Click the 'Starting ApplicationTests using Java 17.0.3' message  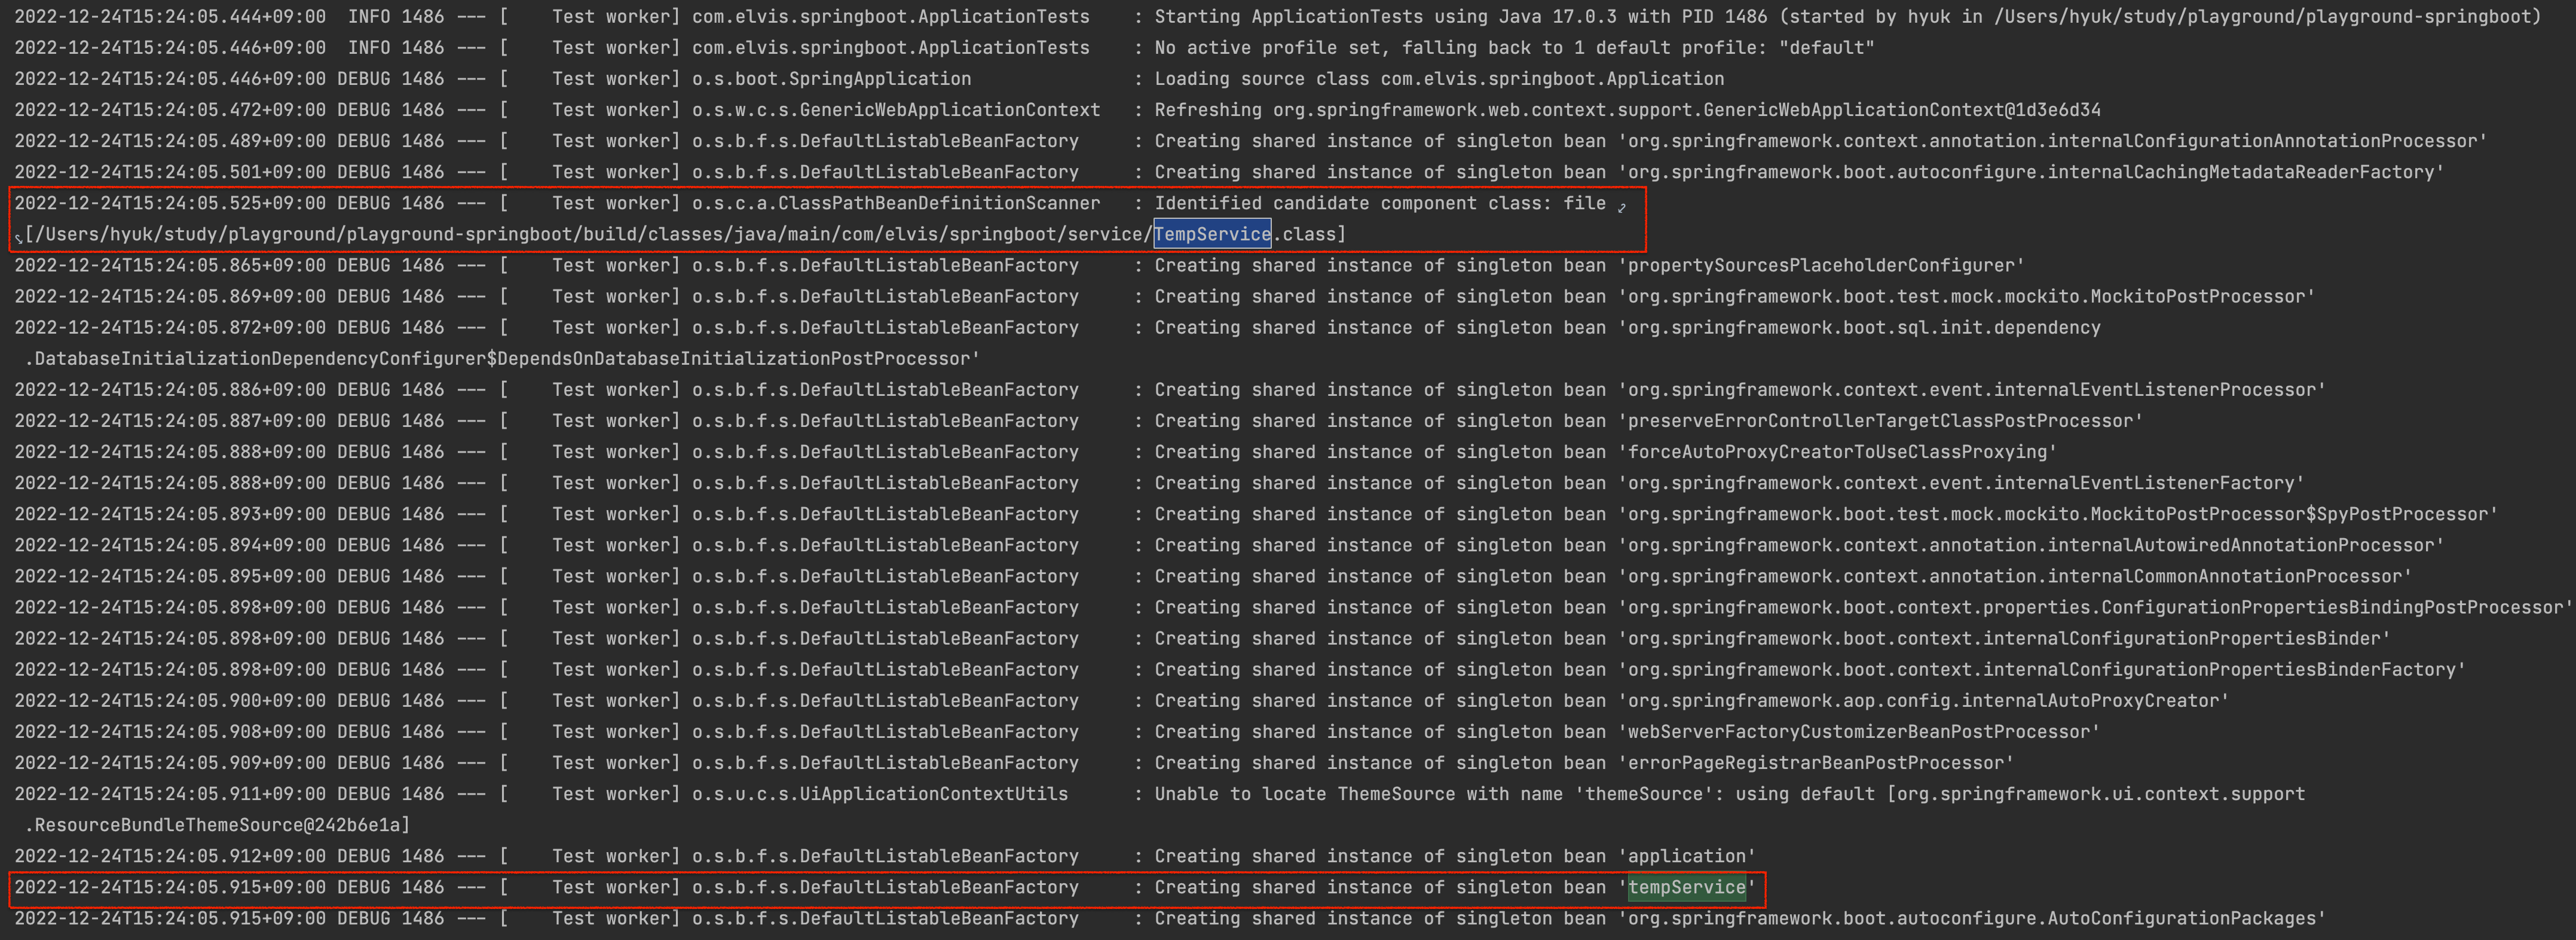1847,17
